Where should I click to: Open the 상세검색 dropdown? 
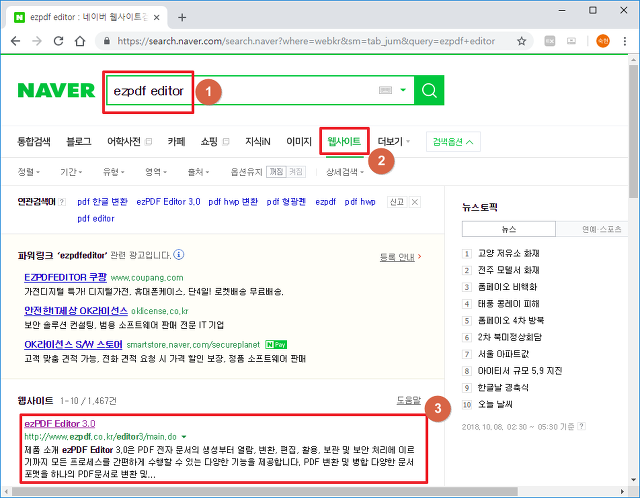point(345,172)
